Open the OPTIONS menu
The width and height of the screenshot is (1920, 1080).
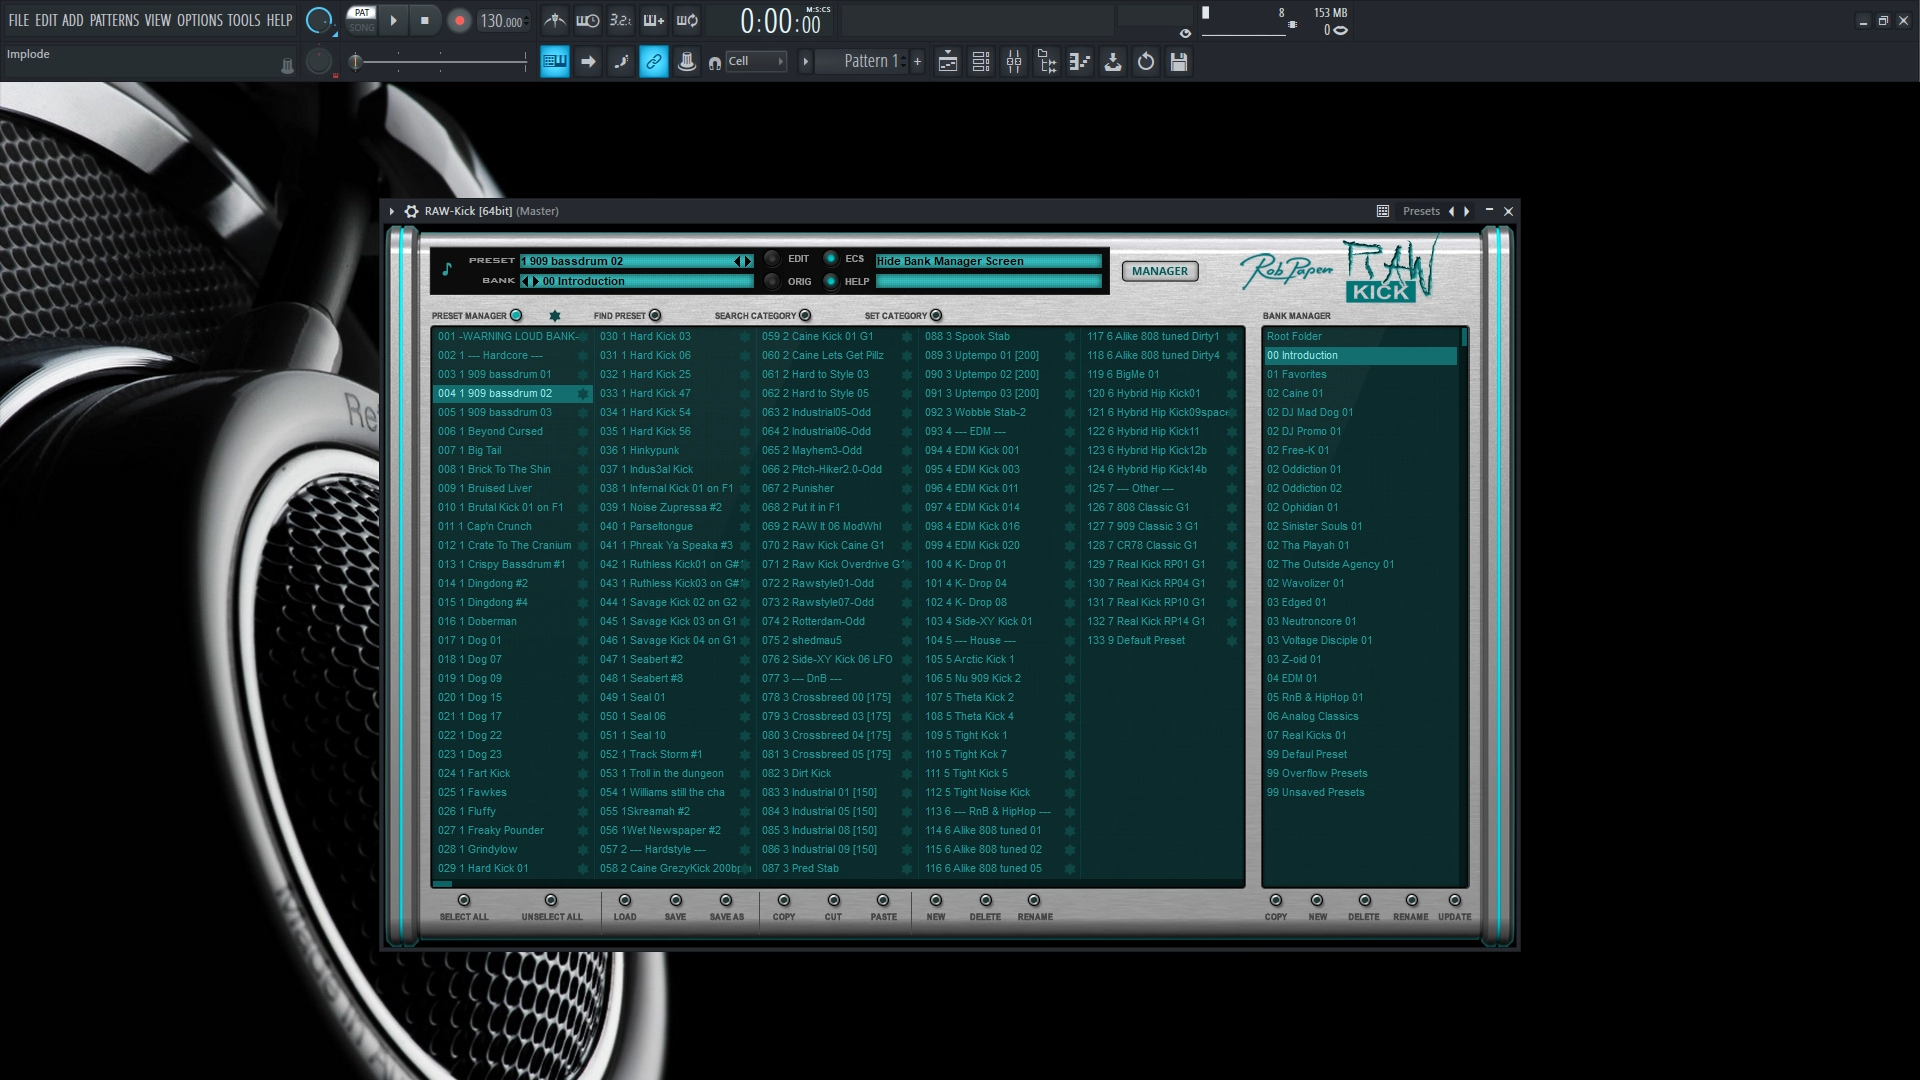[x=200, y=20]
